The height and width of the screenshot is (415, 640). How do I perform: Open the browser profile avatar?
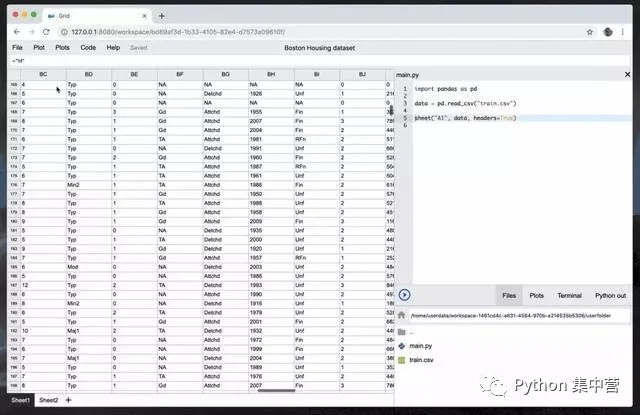click(x=608, y=32)
